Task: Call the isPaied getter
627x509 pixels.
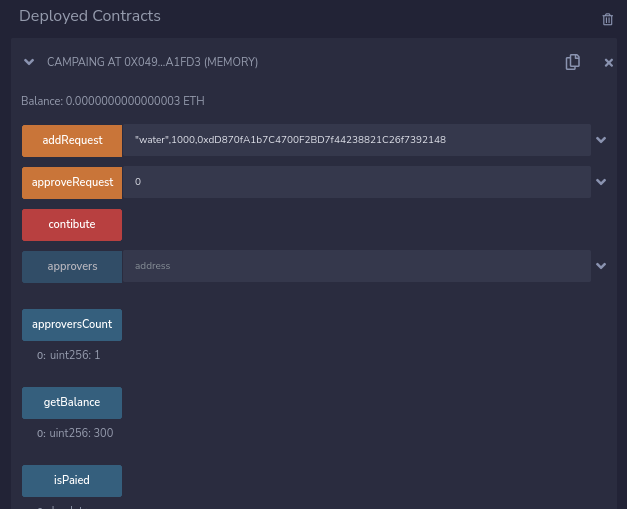Action: [x=72, y=480]
